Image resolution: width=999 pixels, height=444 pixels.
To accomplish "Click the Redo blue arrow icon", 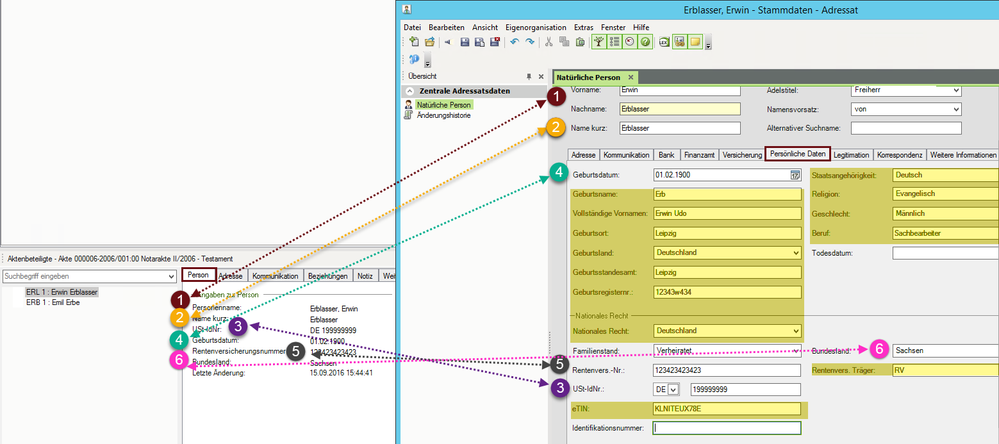I will point(530,41).
